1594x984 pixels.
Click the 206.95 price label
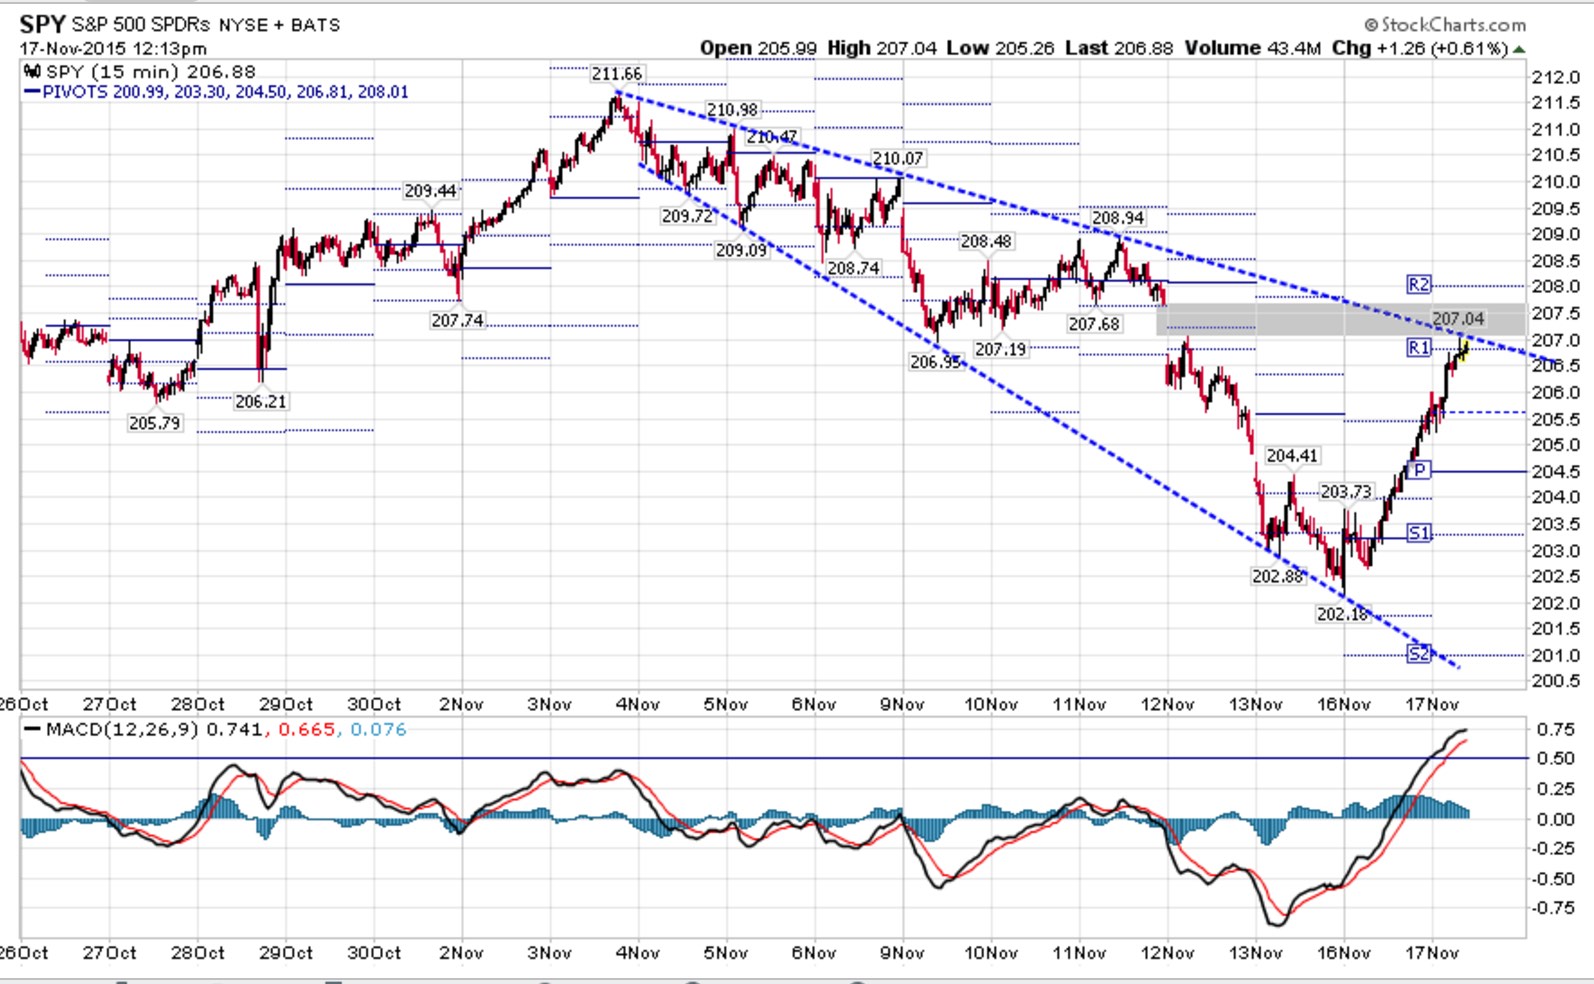pos(936,362)
